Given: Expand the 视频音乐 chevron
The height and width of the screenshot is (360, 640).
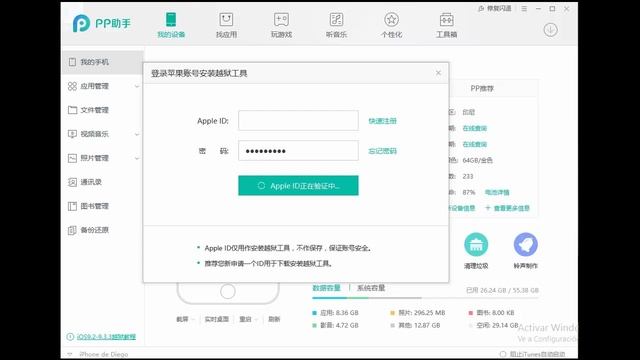Looking at the screenshot, I should (x=137, y=134).
